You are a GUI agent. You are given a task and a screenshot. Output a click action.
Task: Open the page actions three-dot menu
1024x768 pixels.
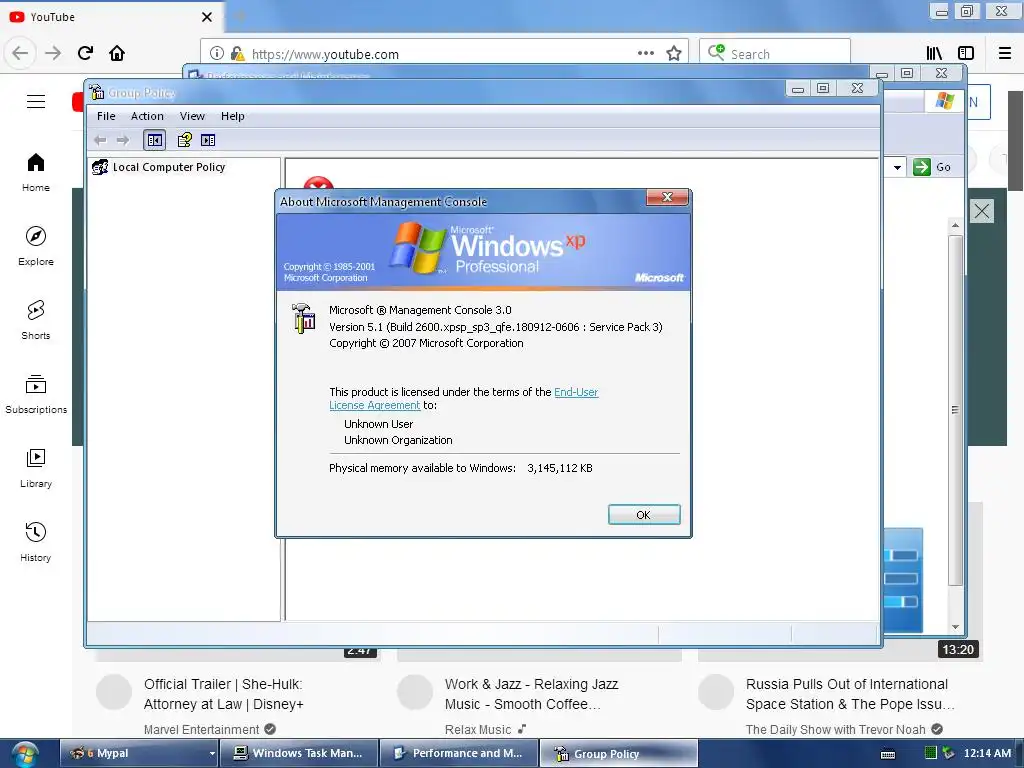645,53
